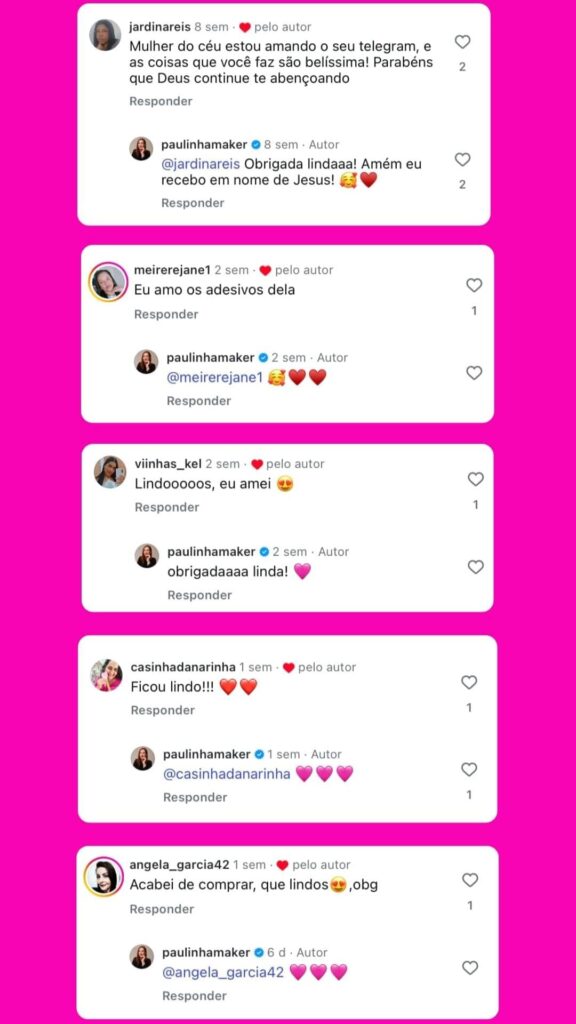Image resolution: width=576 pixels, height=1024 pixels.
Task: Like the 'obrigadaaaa linda!' reply
Action: (x=475, y=567)
